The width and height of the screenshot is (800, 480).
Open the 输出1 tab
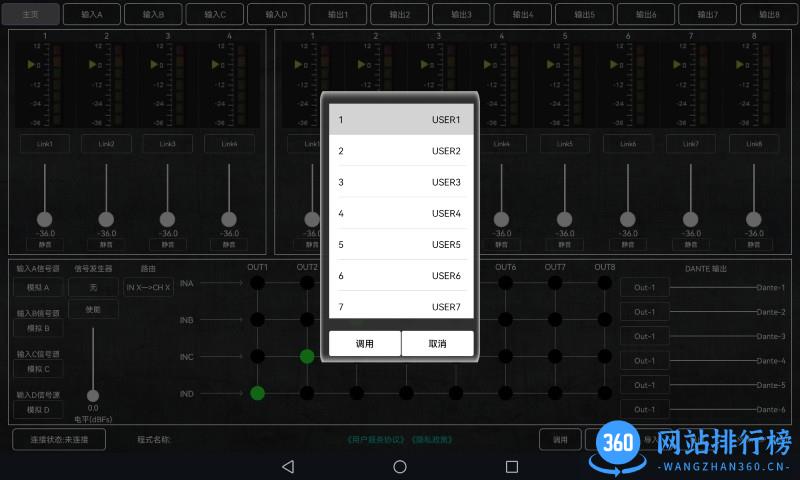pos(338,14)
